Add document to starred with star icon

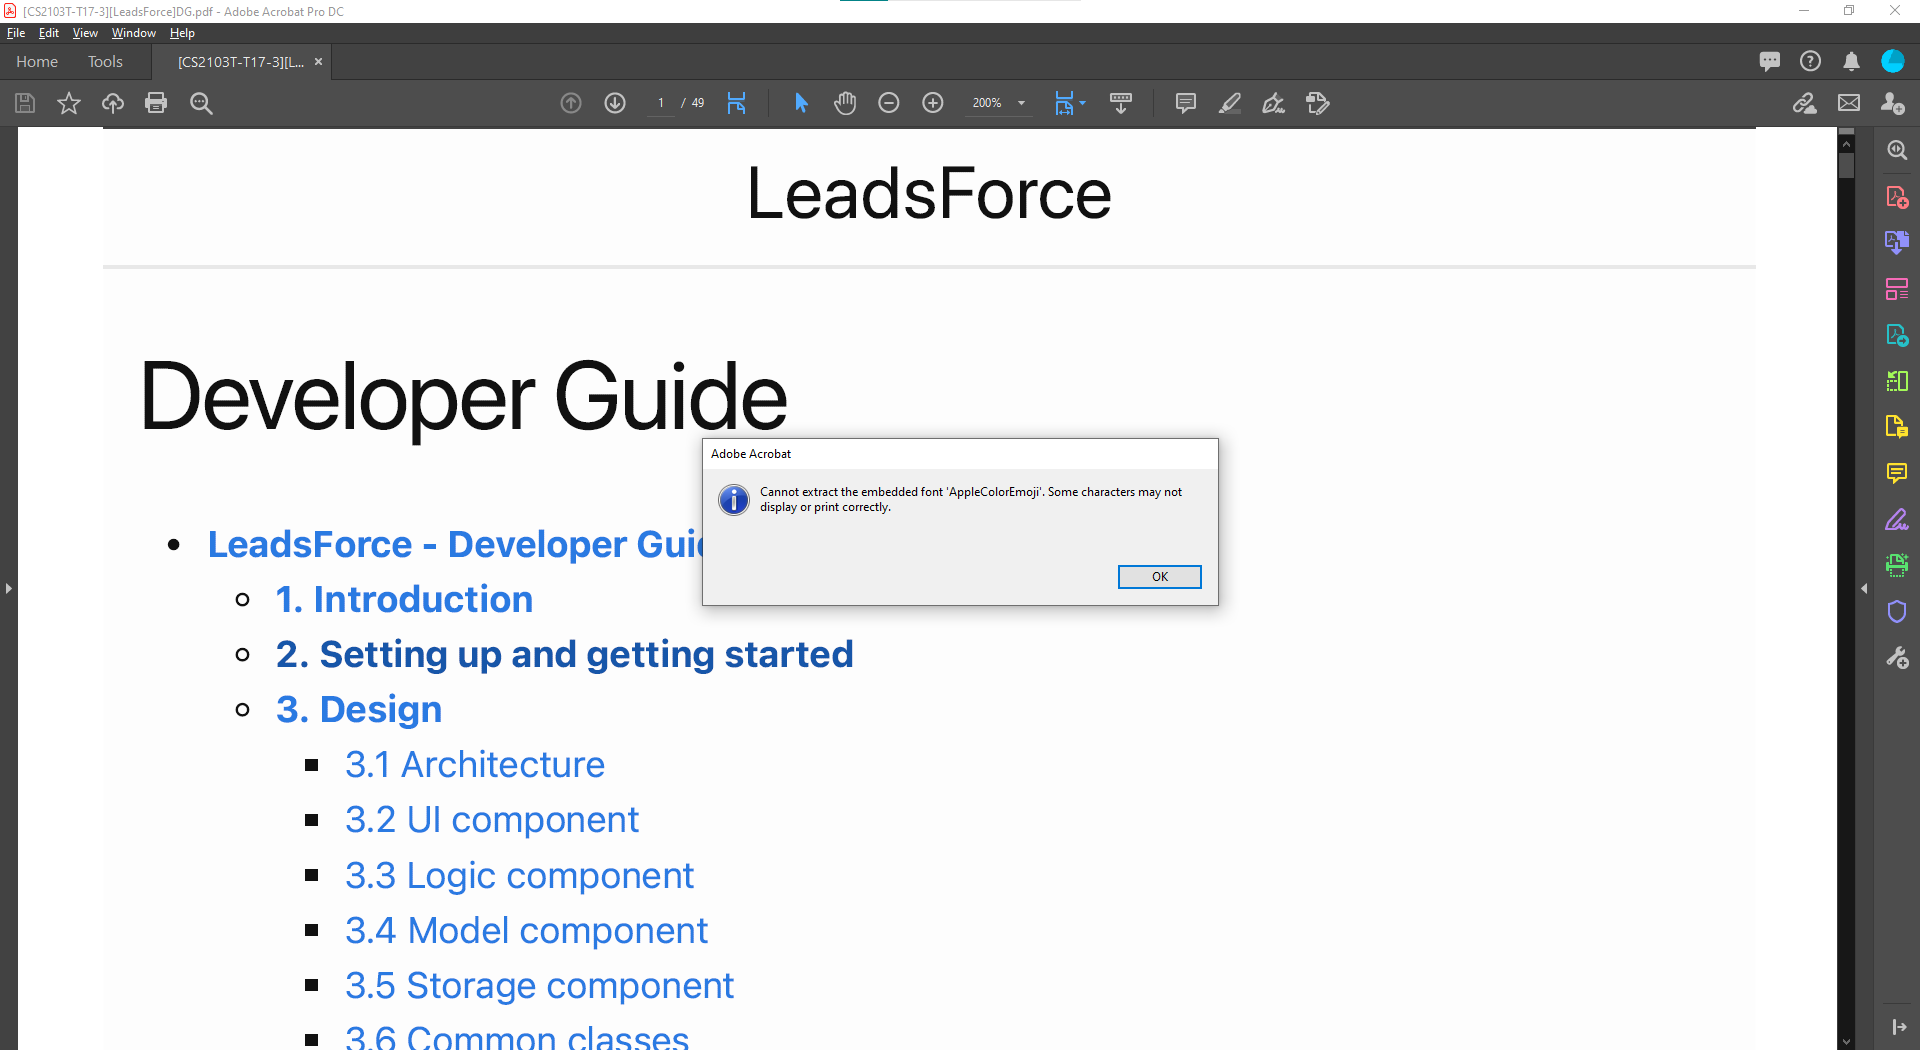click(x=69, y=103)
